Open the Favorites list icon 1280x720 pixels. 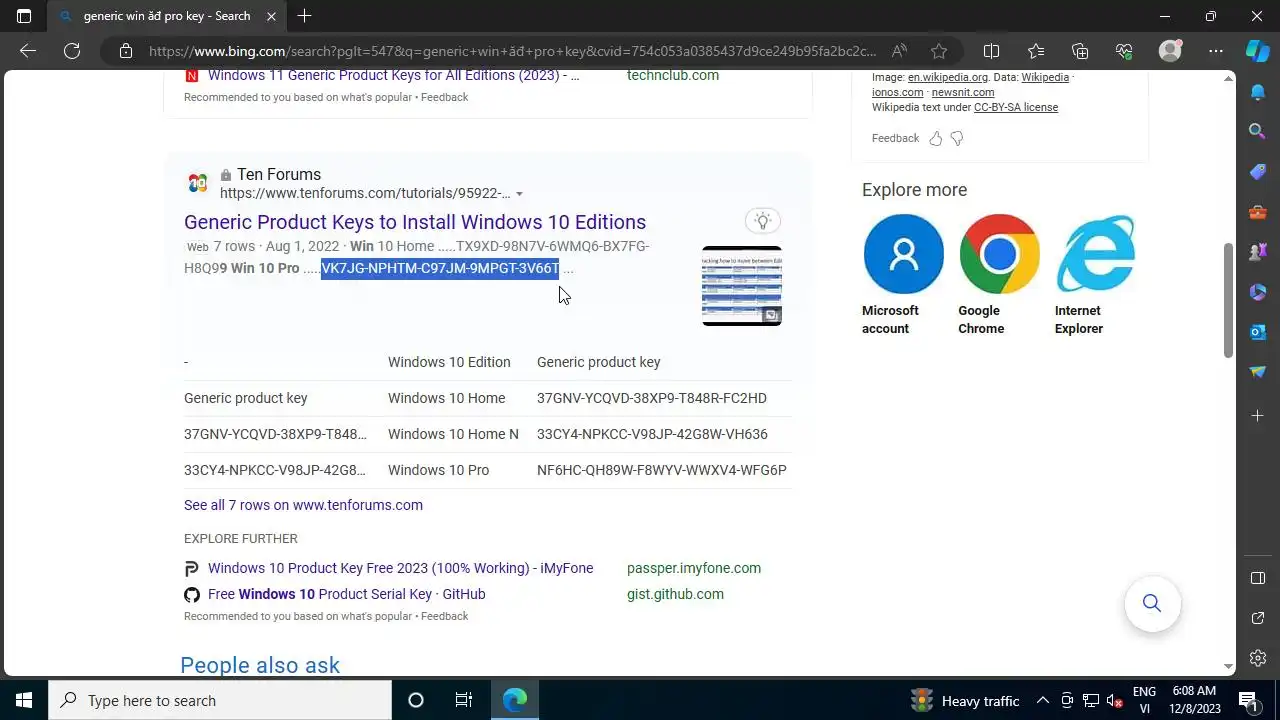(x=1035, y=51)
